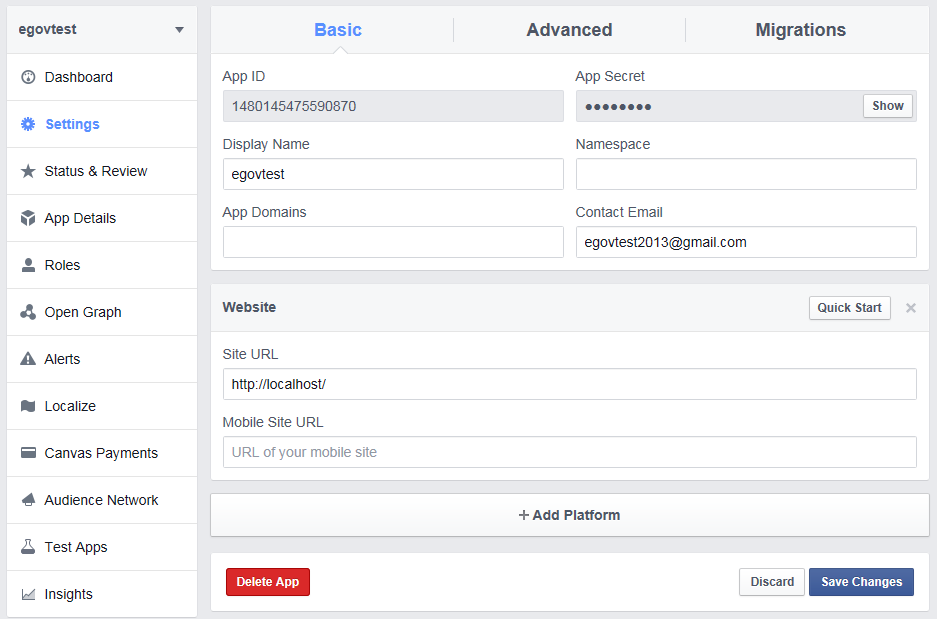This screenshot has width=937, height=619.
Task: Click the Status & Review star icon
Action: [x=28, y=171]
